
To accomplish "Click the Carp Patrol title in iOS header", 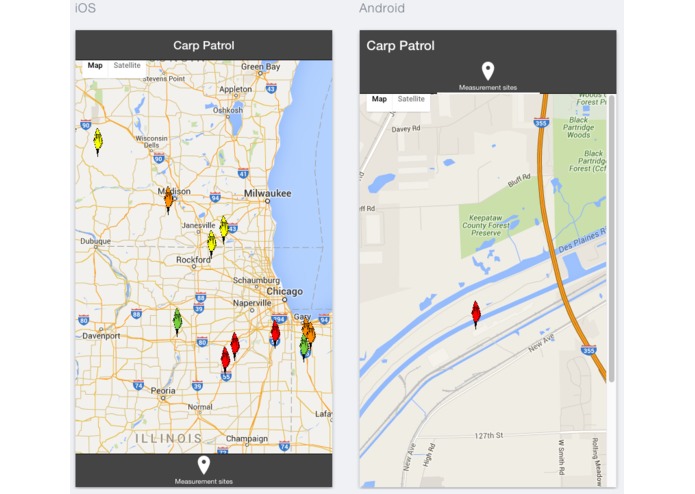I will (203, 45).
